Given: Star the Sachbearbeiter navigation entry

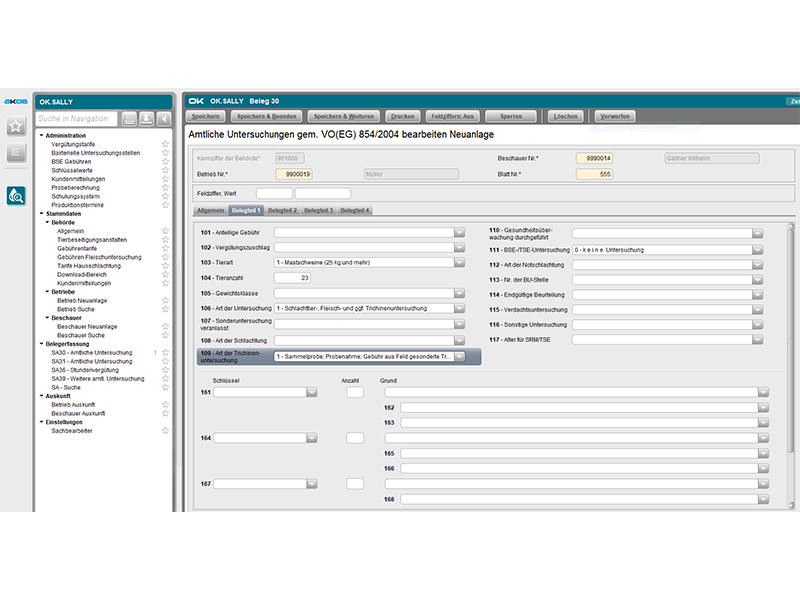Looking at the screenshot, I should (x=165, y=430).
